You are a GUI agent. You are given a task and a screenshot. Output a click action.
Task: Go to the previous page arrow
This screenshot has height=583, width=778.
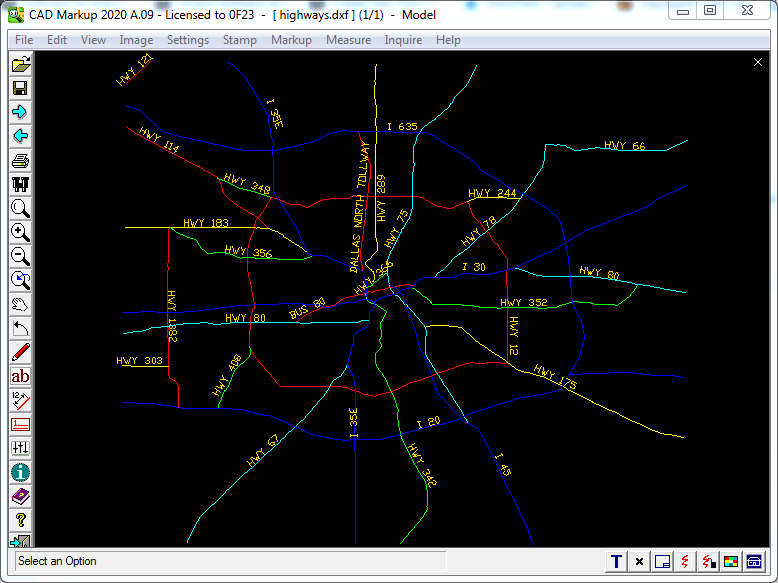point(20,136)
